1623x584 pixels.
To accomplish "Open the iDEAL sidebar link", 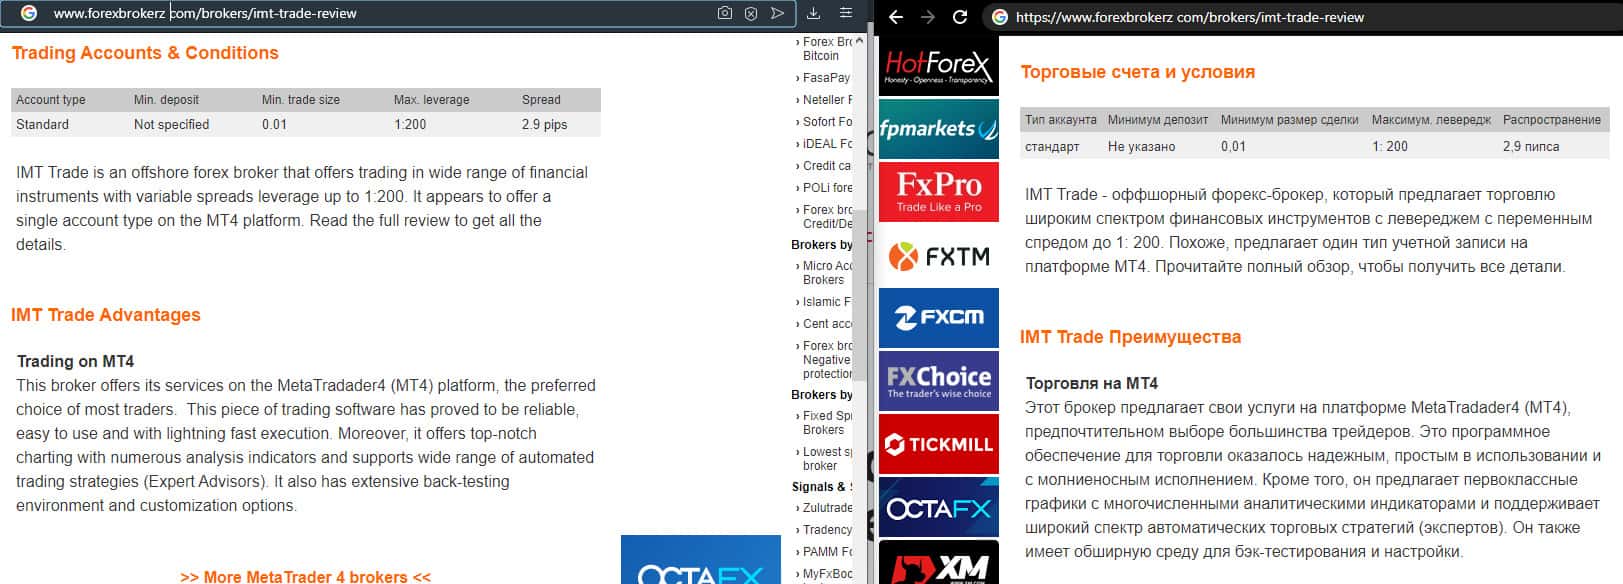I will [x=826, y=143].
